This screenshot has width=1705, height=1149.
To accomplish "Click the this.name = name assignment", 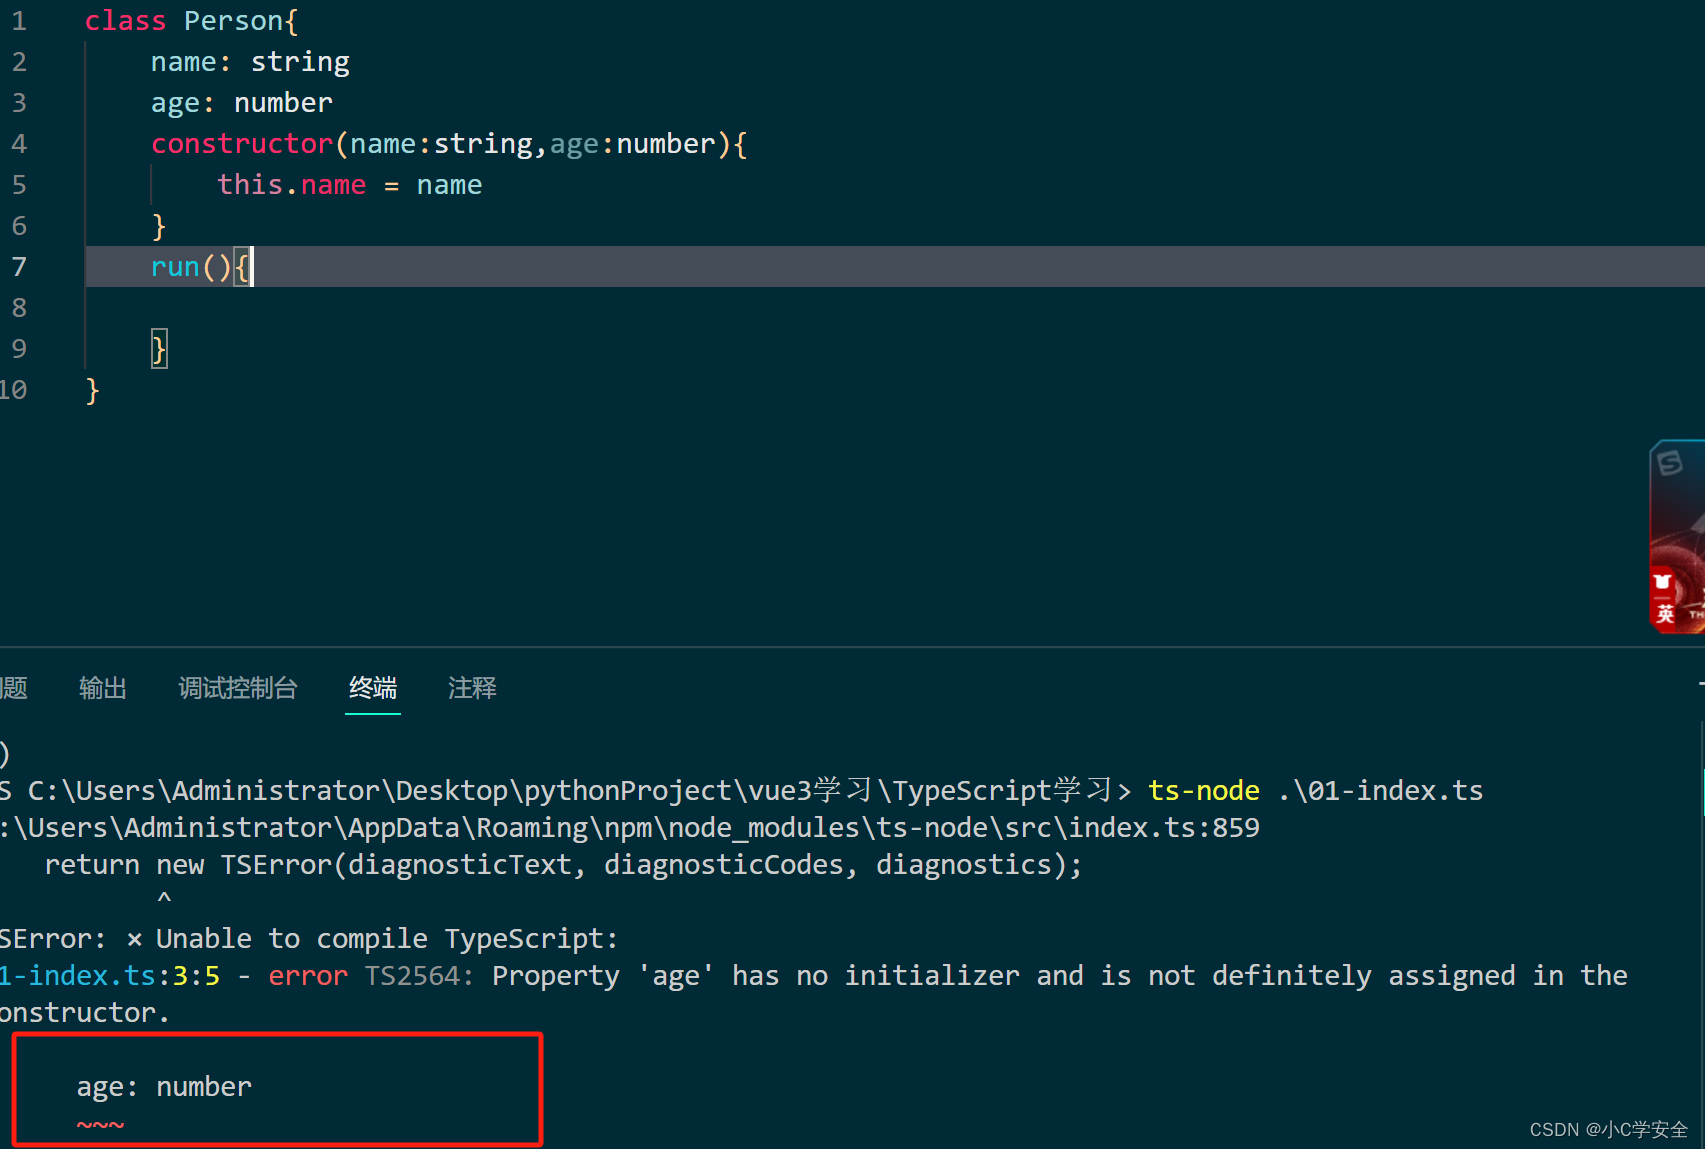I will point(350,184).
